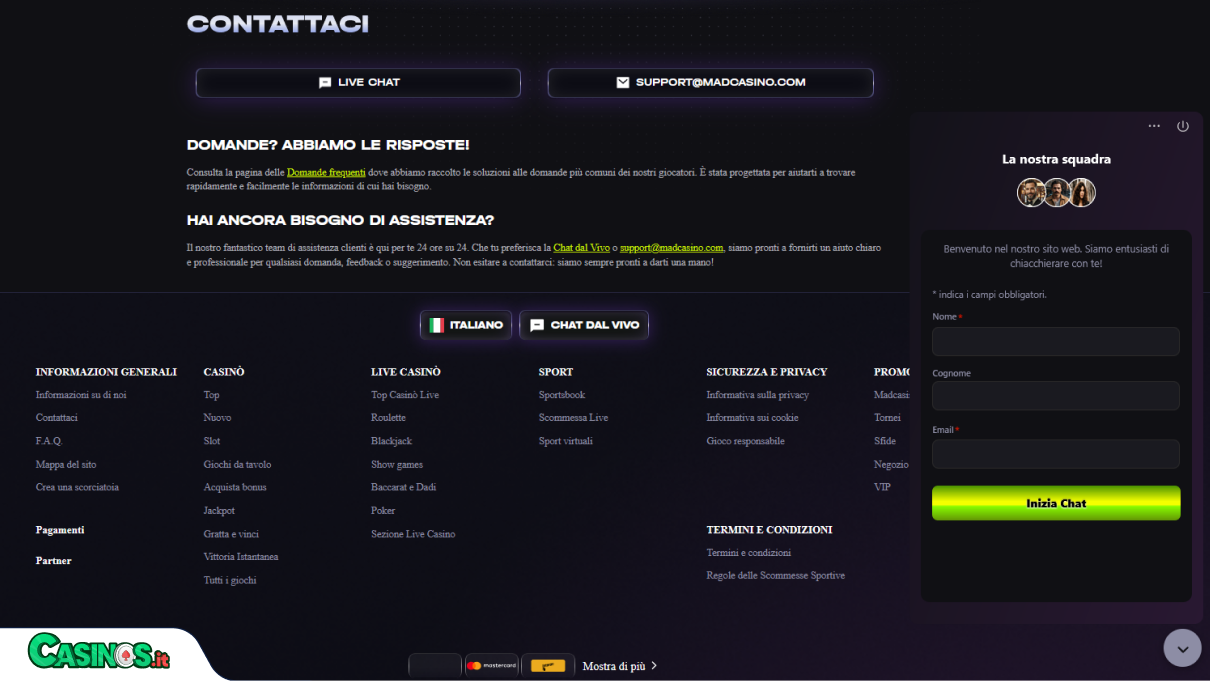The image size is (1210, 681).
Task: Open Acquista bonus link
Action: pos(235,488)
